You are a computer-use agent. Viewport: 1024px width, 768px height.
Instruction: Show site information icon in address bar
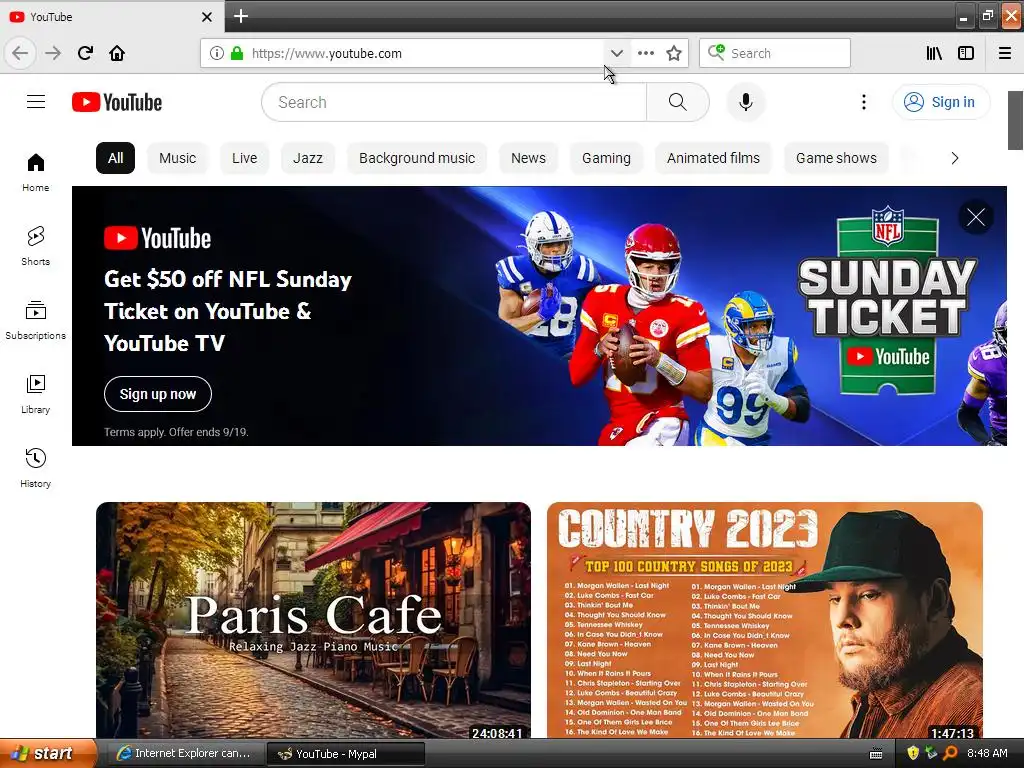[217, 54]
